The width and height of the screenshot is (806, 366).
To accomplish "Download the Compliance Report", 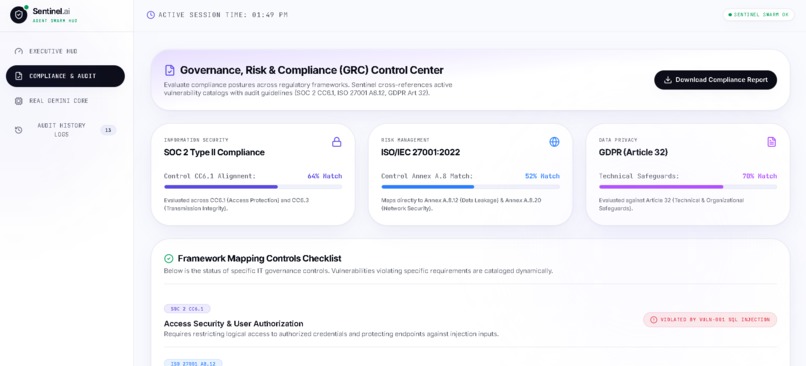I will 715,80.
